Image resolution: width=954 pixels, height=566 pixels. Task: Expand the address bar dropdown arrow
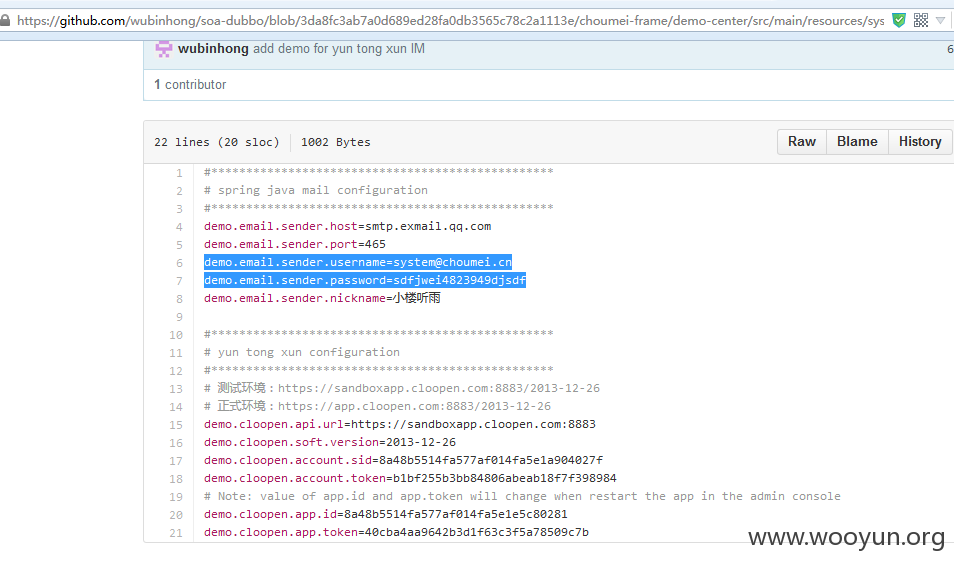point(941,21)
